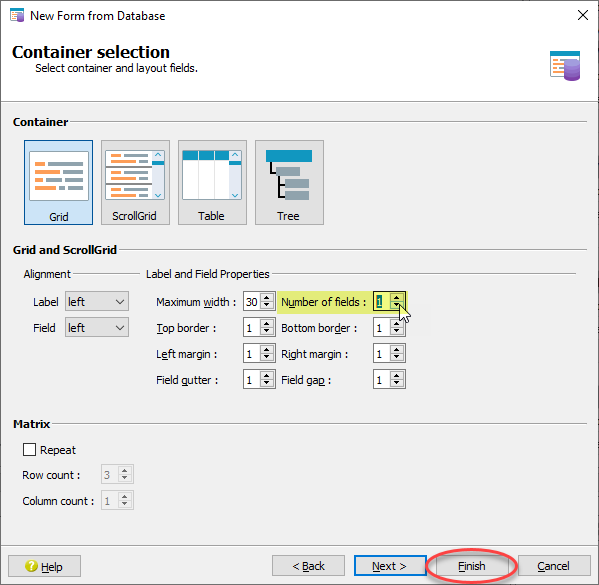Select the Tree container
The image size is (599, 585).
click(289, 182)
